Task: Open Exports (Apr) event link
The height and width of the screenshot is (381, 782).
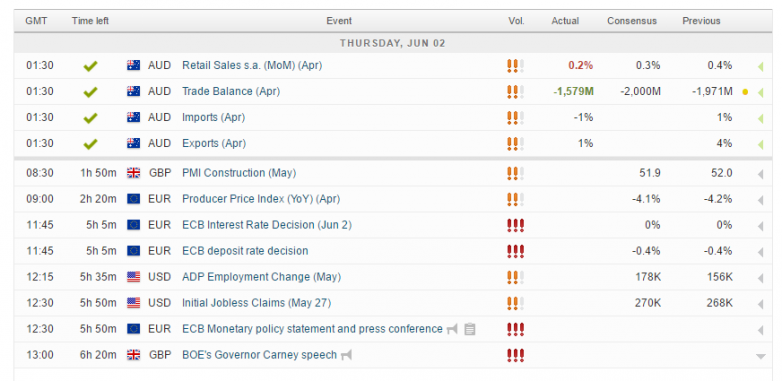Action: tap(214, 143)
